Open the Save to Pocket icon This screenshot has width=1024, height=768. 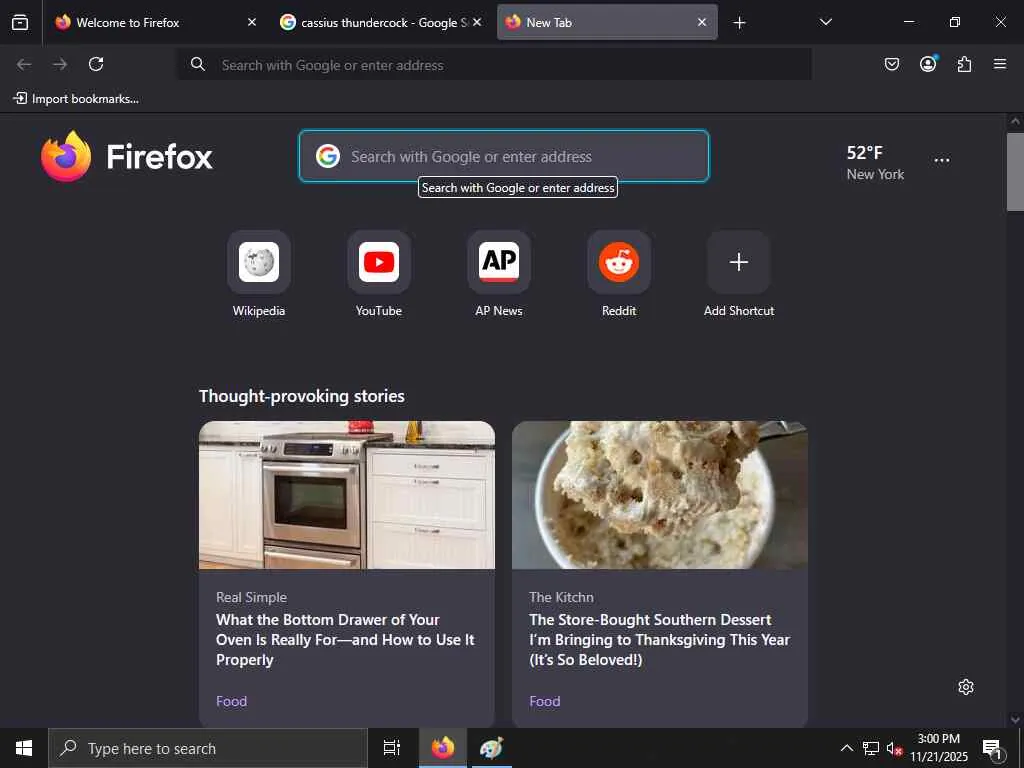coord(892,64)
